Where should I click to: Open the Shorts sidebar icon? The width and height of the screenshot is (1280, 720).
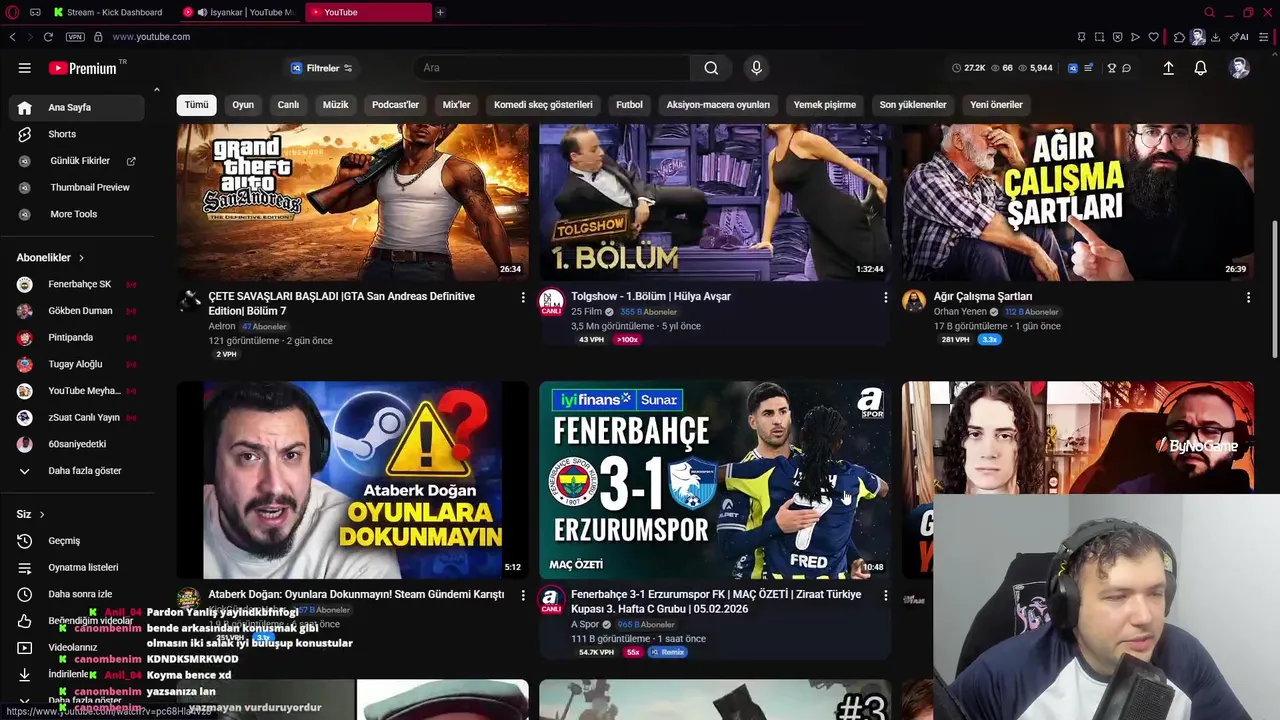[x=25, y=134]
